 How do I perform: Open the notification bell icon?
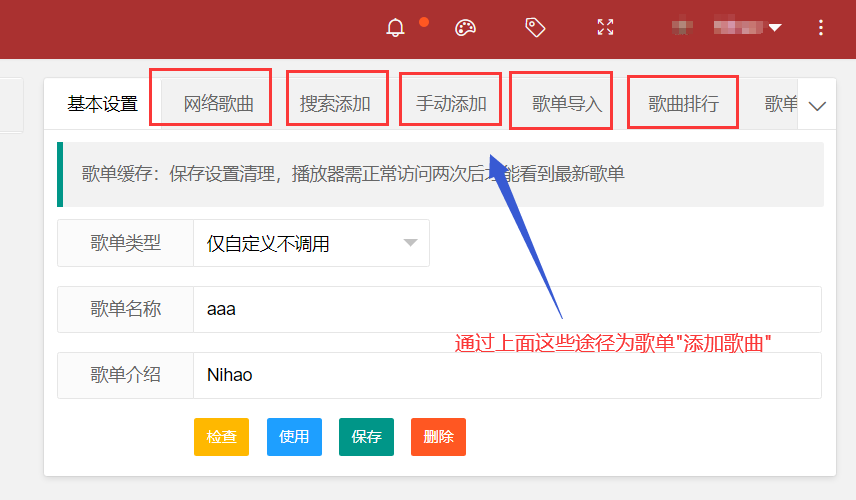395,28
